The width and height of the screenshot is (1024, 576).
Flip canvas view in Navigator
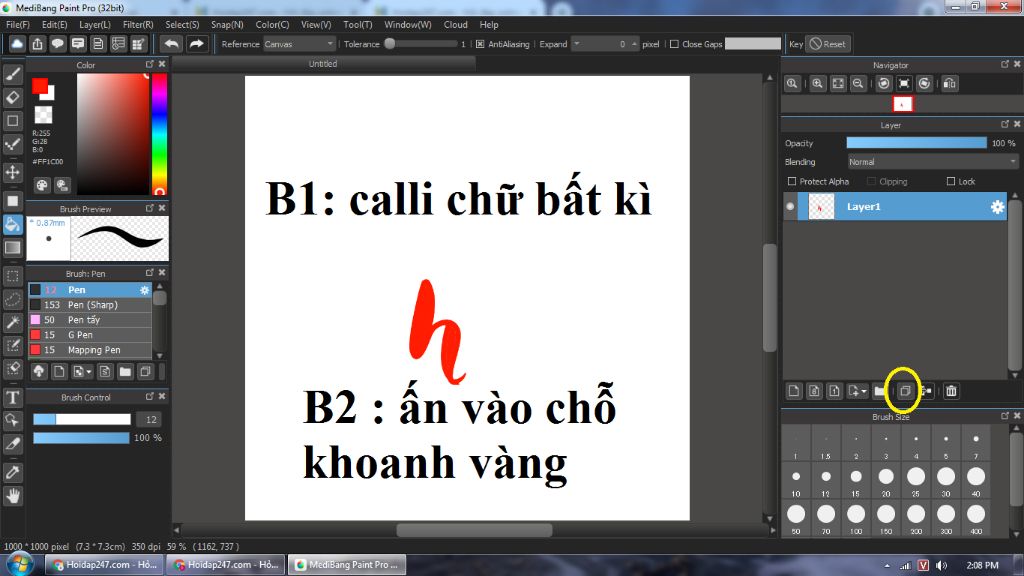point(950,84)
